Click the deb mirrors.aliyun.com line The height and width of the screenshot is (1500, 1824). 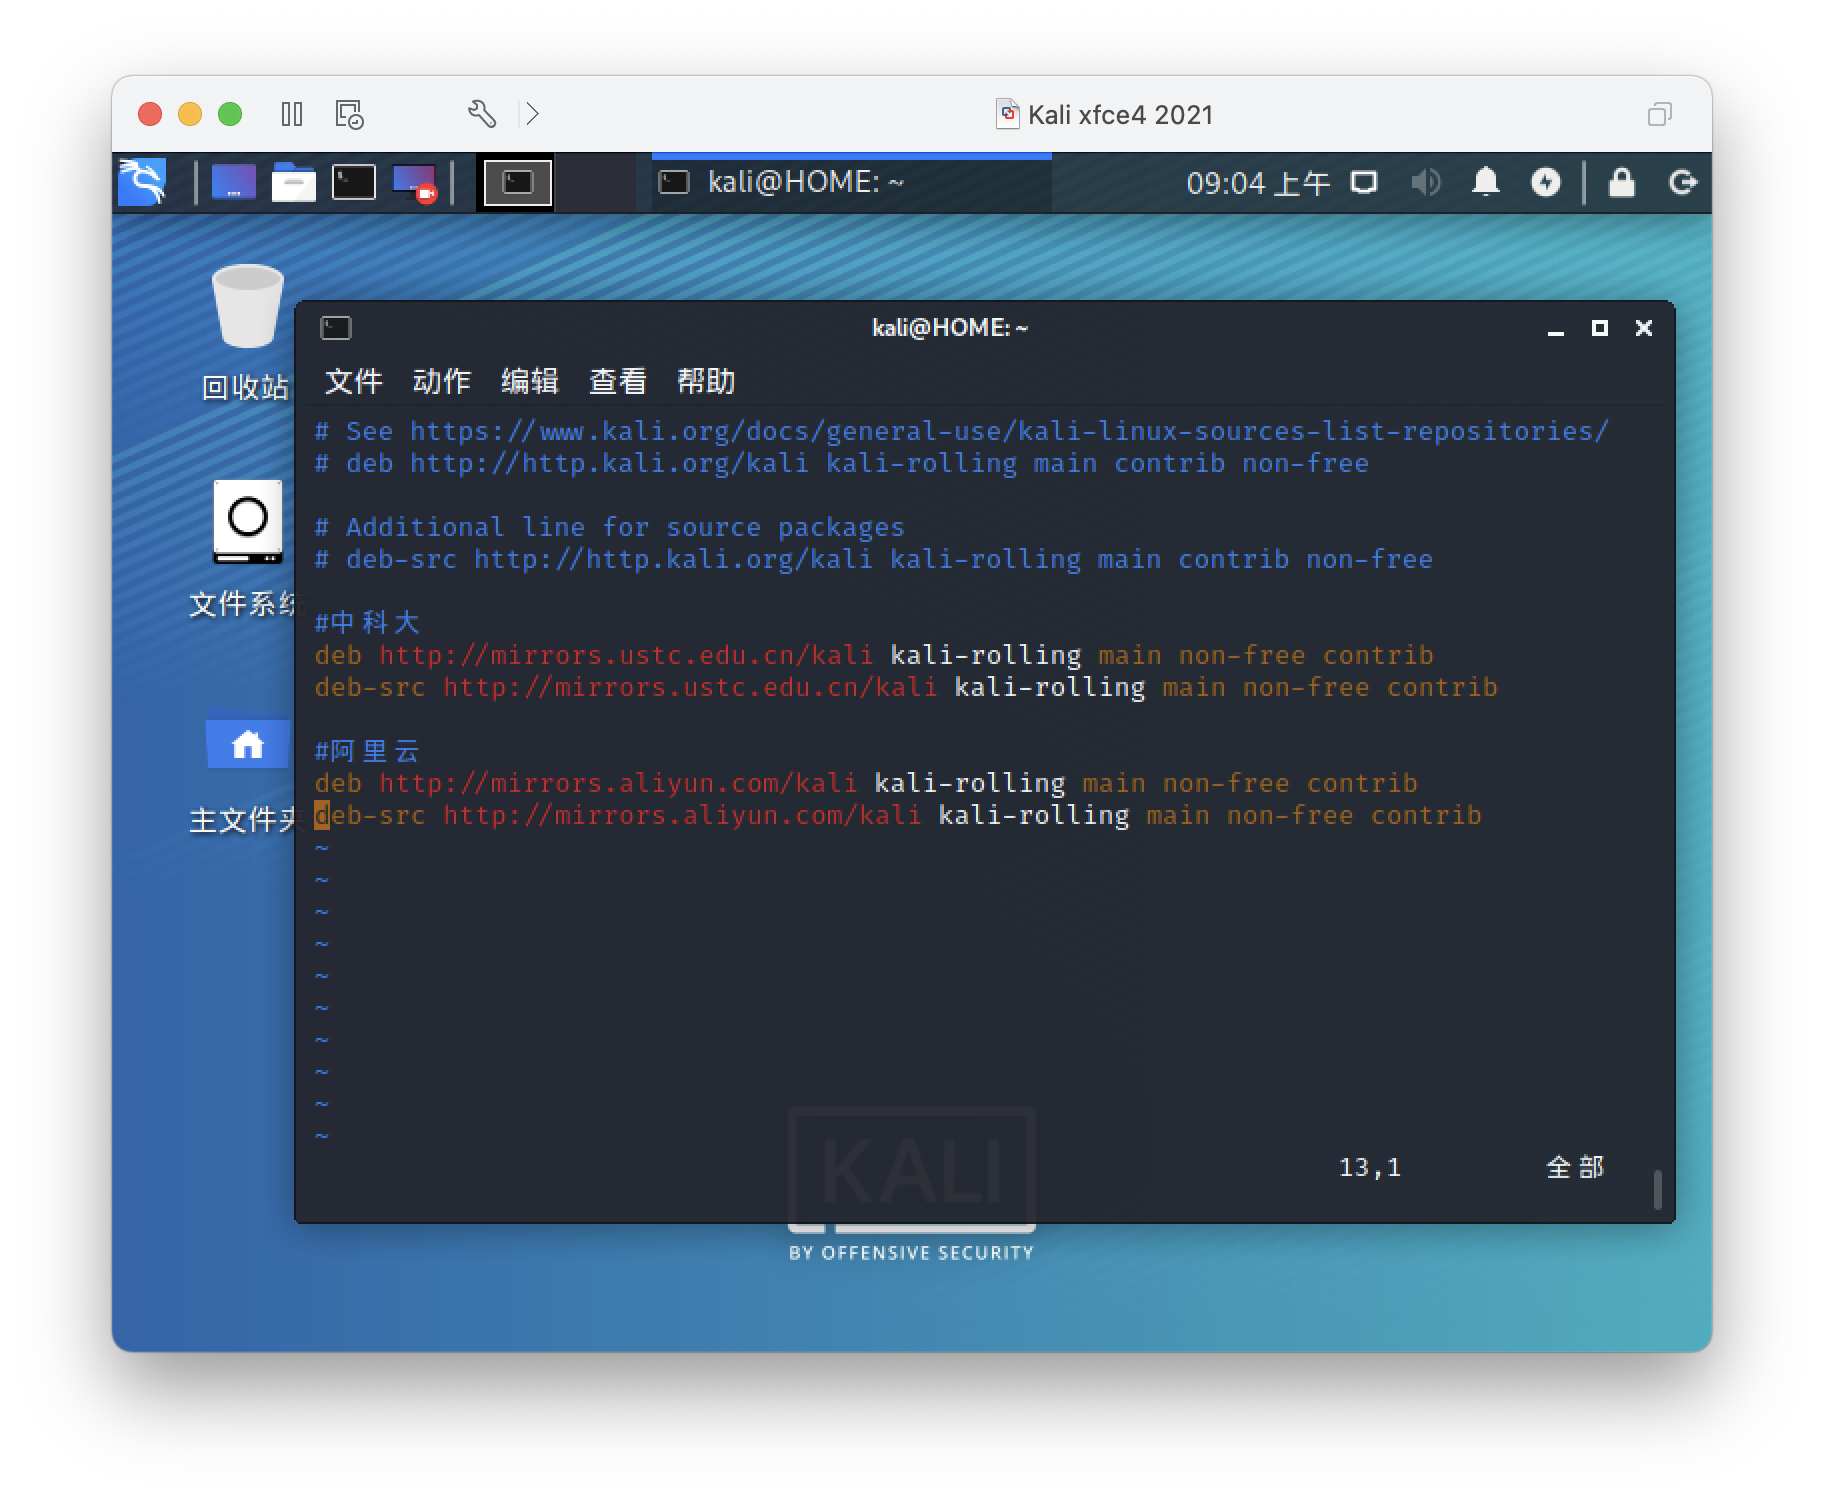866,783
